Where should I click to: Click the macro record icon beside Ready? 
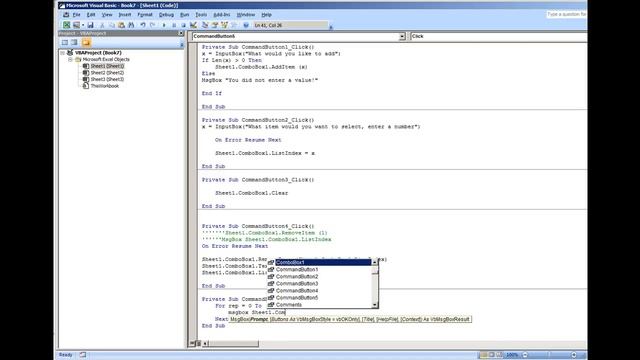[x=83, y=355]
